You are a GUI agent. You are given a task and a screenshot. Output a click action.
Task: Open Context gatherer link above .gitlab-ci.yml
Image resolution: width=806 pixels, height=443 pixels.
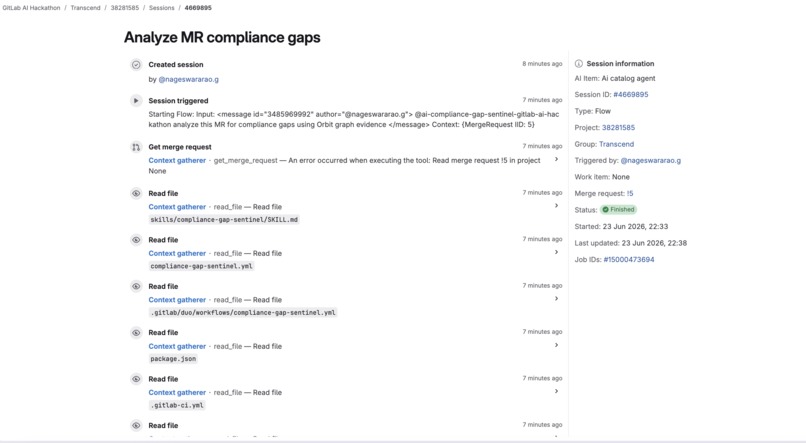point(177,393)
